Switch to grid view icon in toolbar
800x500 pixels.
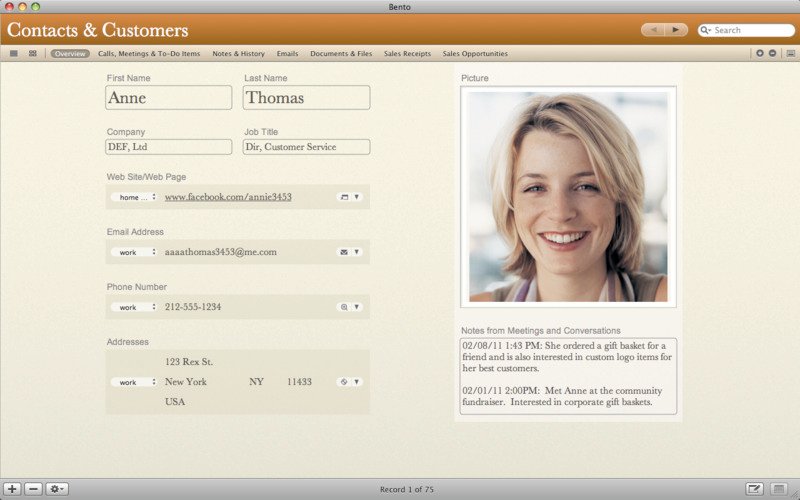pyautogui.click(x=33, y=53)
